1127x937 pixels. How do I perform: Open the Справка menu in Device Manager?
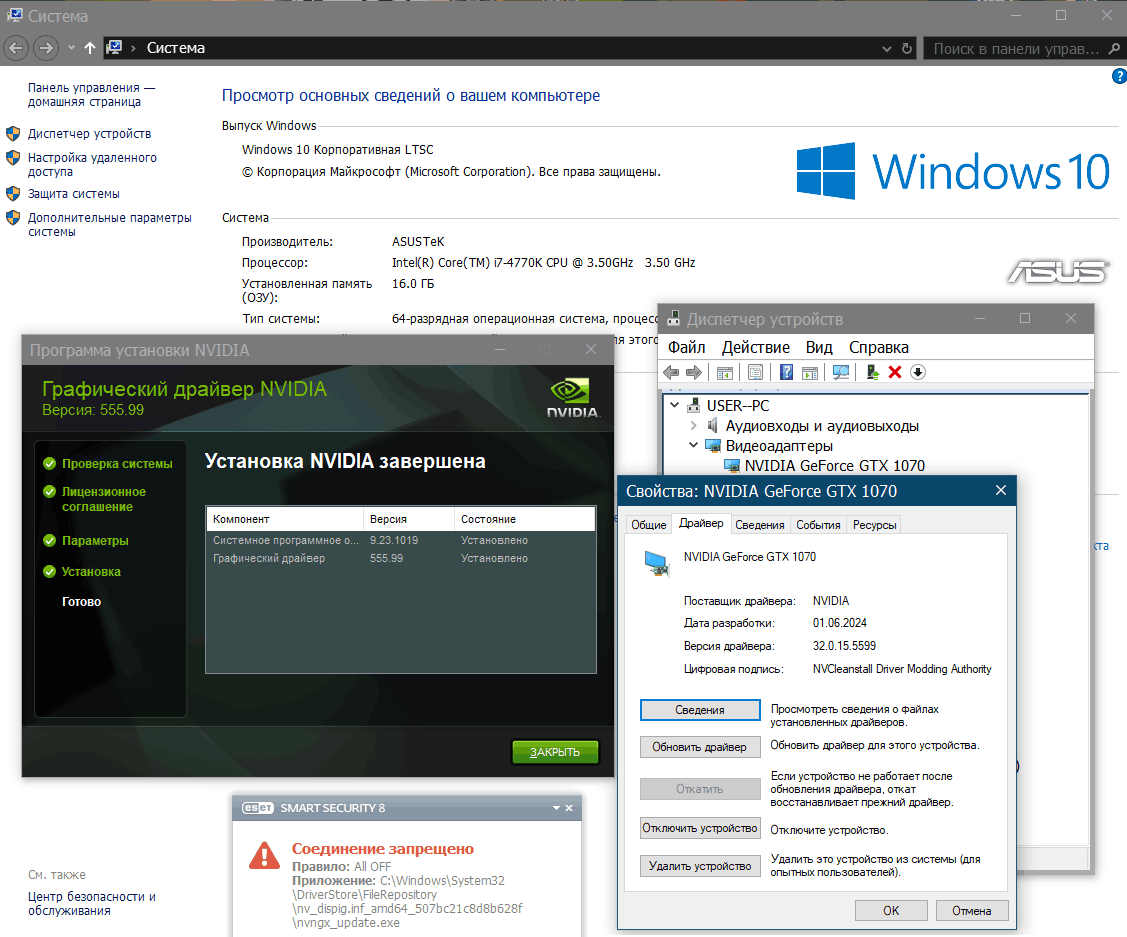pos(878,348)
